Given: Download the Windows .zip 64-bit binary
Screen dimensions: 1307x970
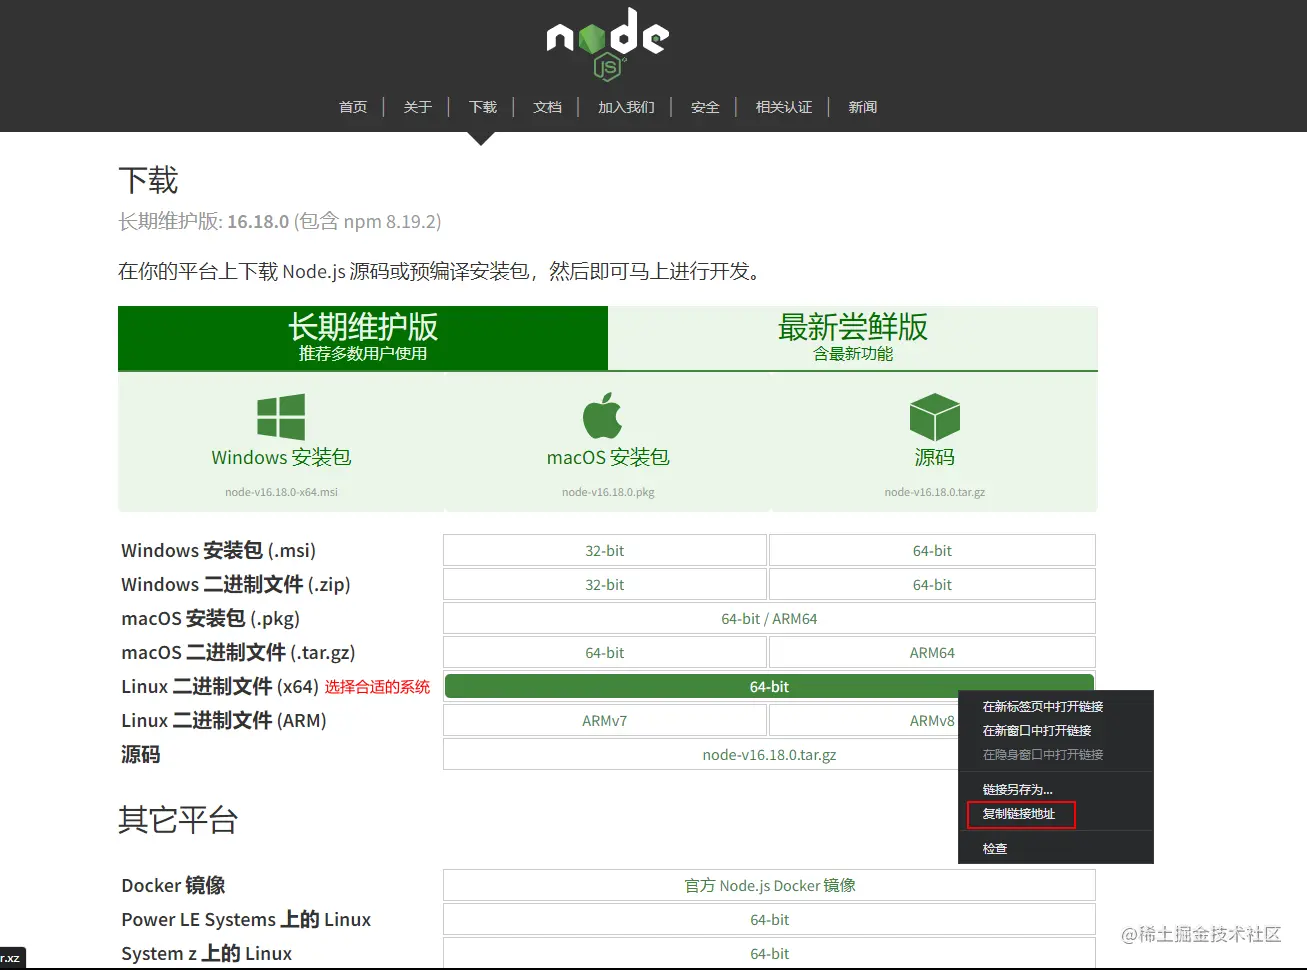Looking at the screenshot, I should click(x=932, y=585).
